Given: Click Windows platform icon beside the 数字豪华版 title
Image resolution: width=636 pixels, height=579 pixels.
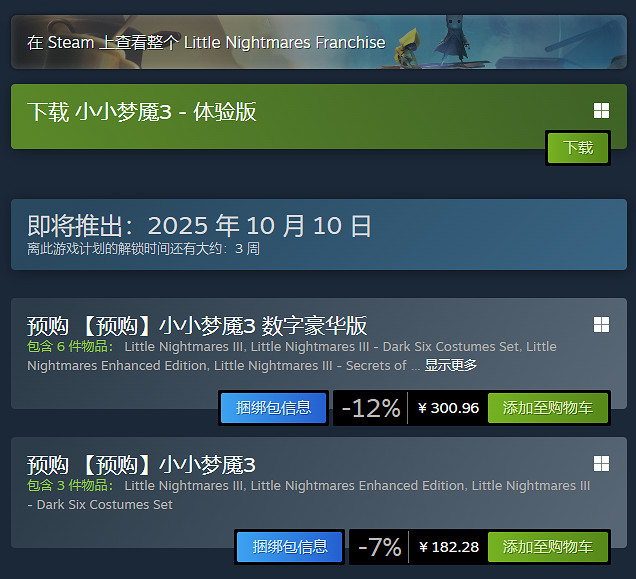Looking at the screenshot, I should [x=601, y=325].
